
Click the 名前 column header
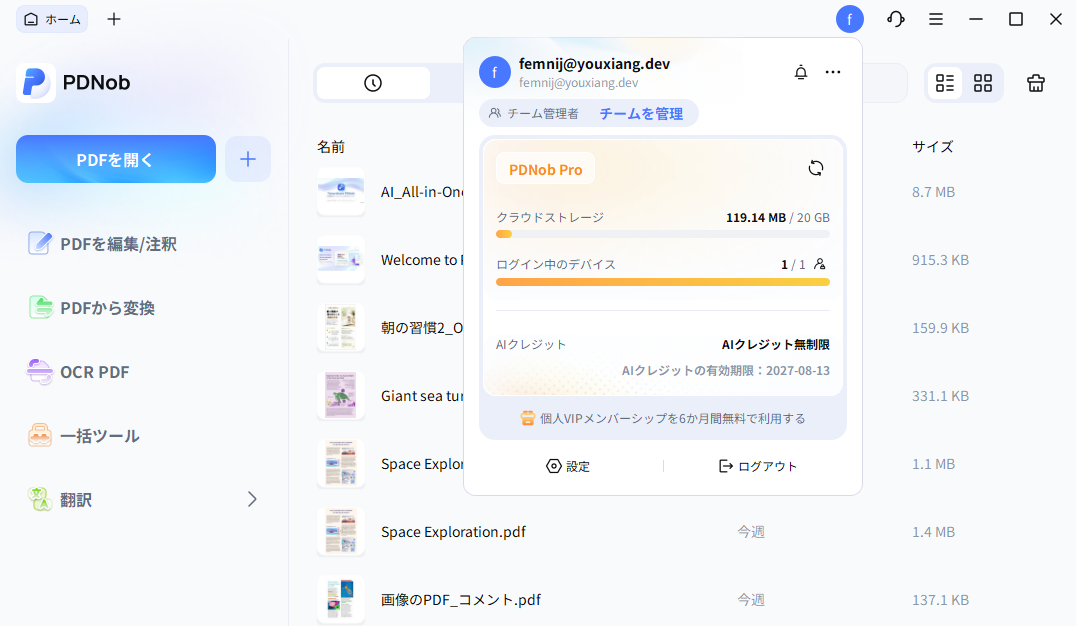pos(331,147)
